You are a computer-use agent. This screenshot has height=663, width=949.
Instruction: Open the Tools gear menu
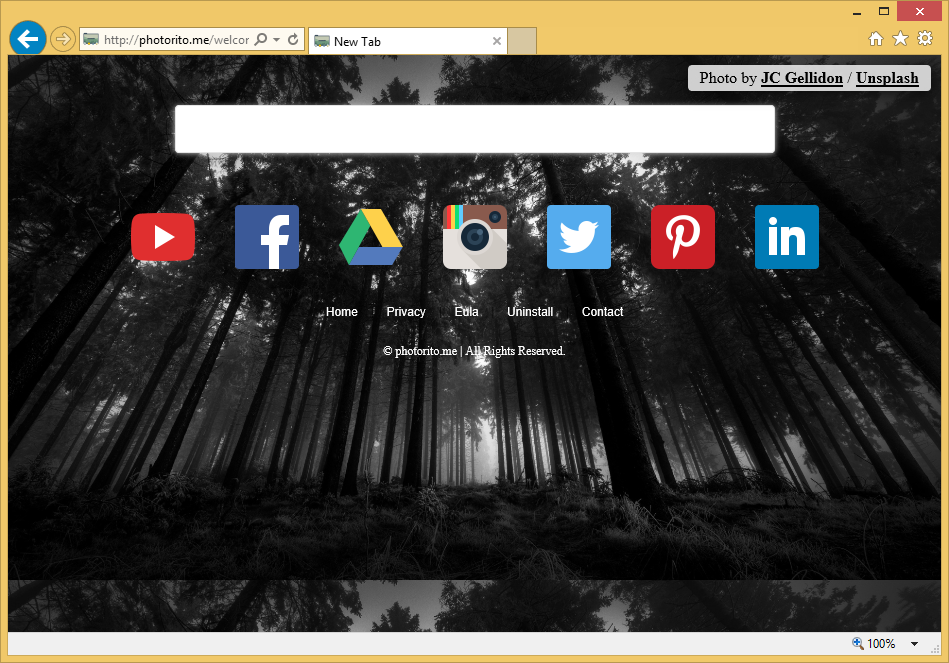pos(925,39)
